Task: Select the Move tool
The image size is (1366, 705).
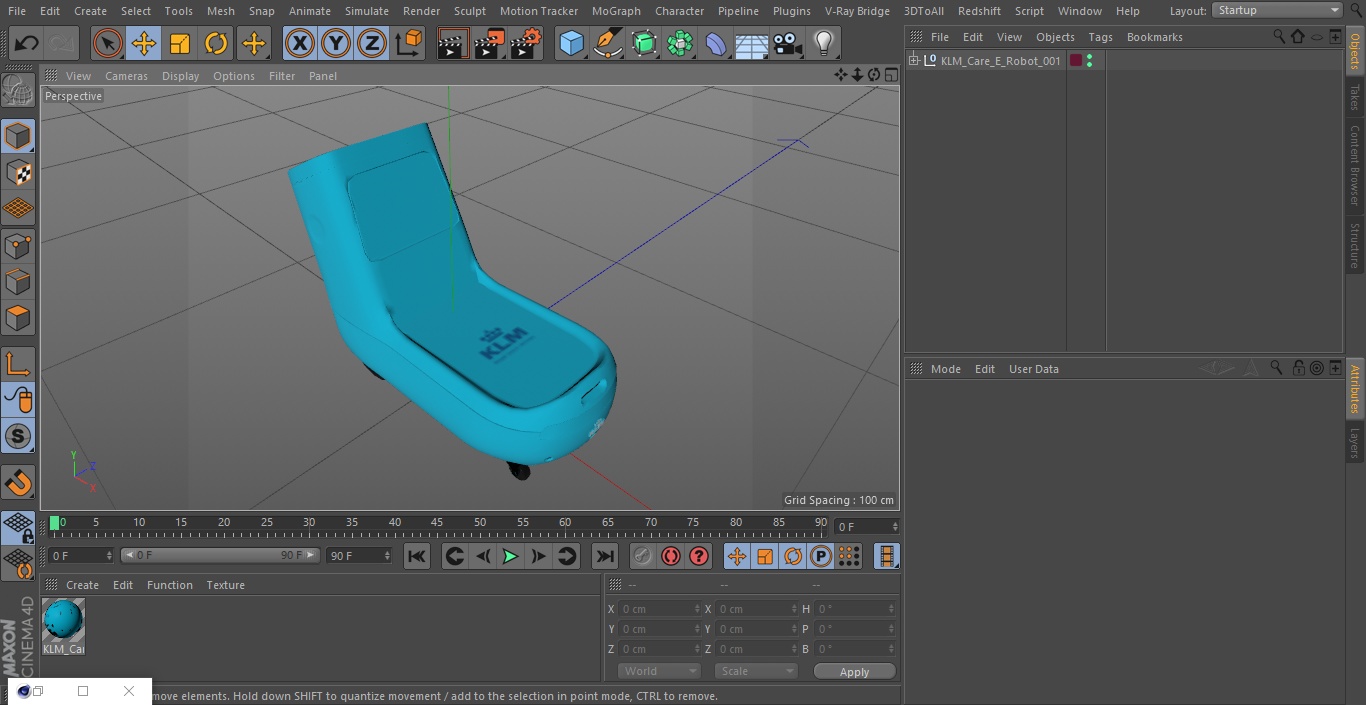Action: tap(144, 44)
